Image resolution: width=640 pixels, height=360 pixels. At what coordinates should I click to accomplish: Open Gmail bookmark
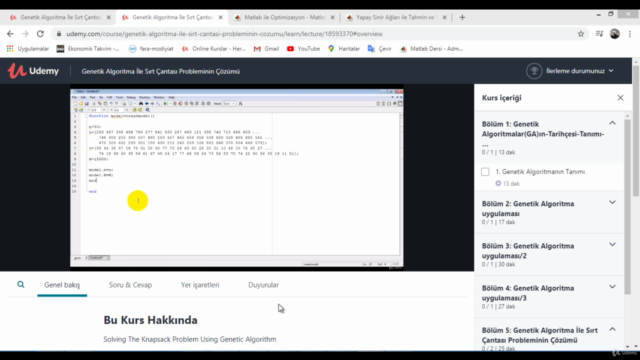click(266, 49)
